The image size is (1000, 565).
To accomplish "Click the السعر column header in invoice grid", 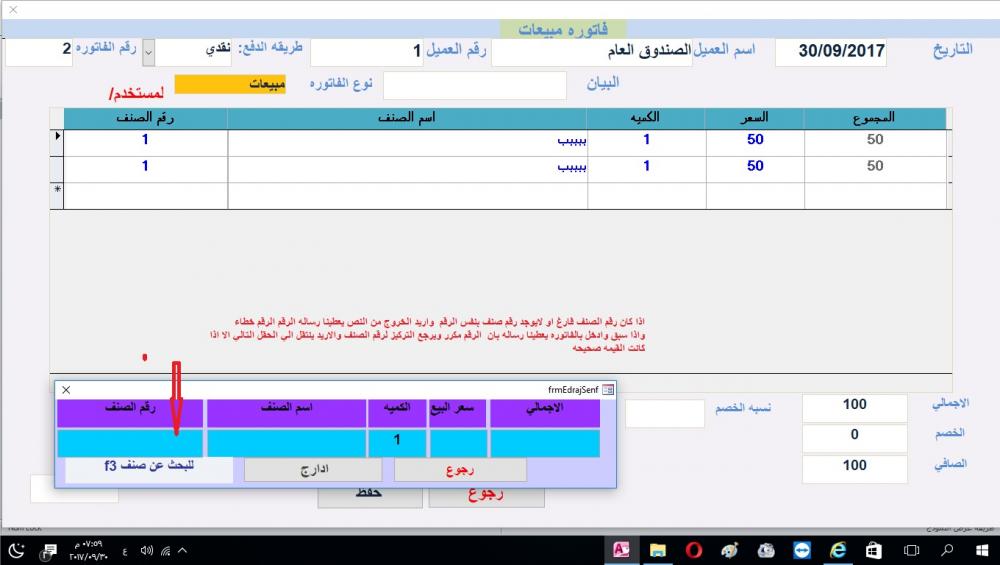I will pos(754,119).
